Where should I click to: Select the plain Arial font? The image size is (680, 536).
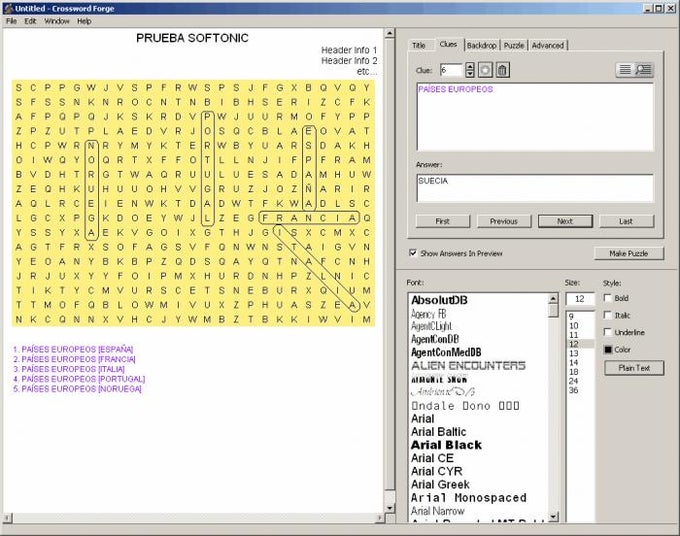pyautogui.click(x=422, y=419)
